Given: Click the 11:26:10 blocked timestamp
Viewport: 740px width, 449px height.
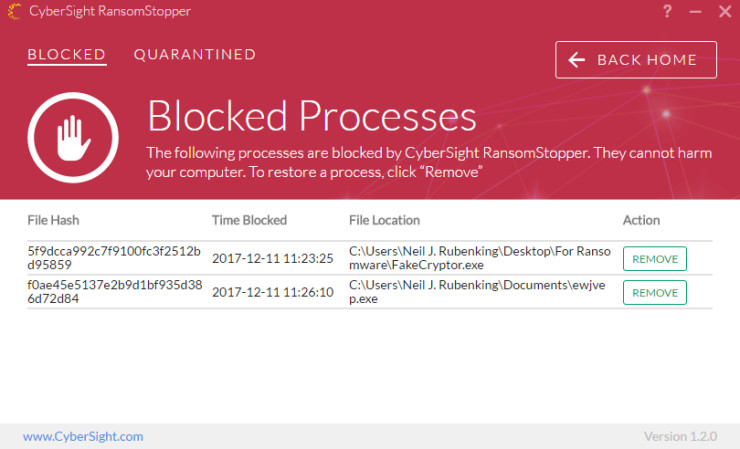Looking at the screenshot, I should 273,292.
